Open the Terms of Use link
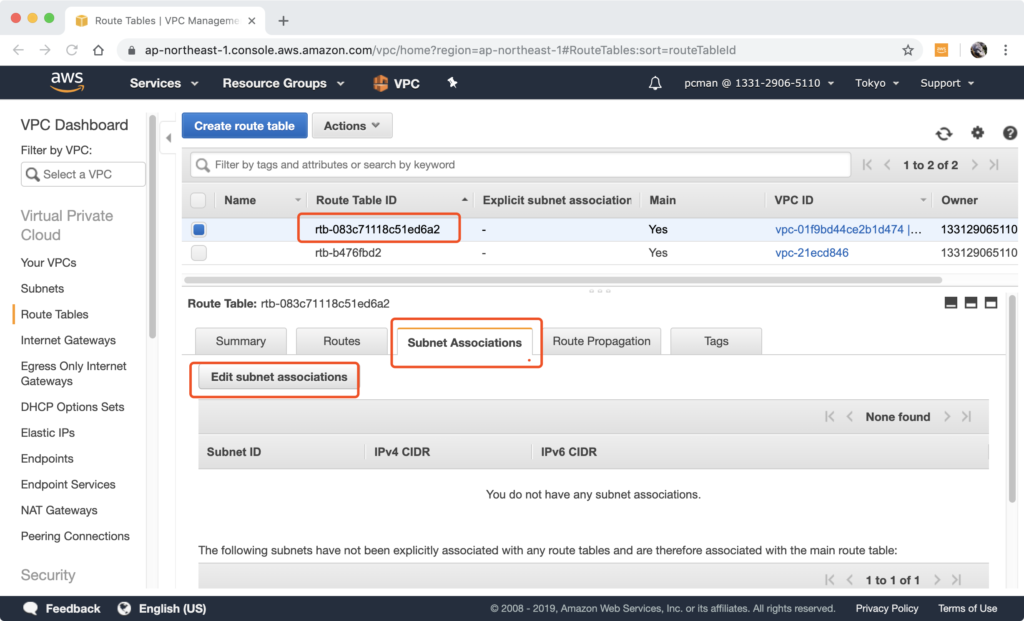This screenshot has width=1024, height=621. pyautogui.click(x=968, y=609)
